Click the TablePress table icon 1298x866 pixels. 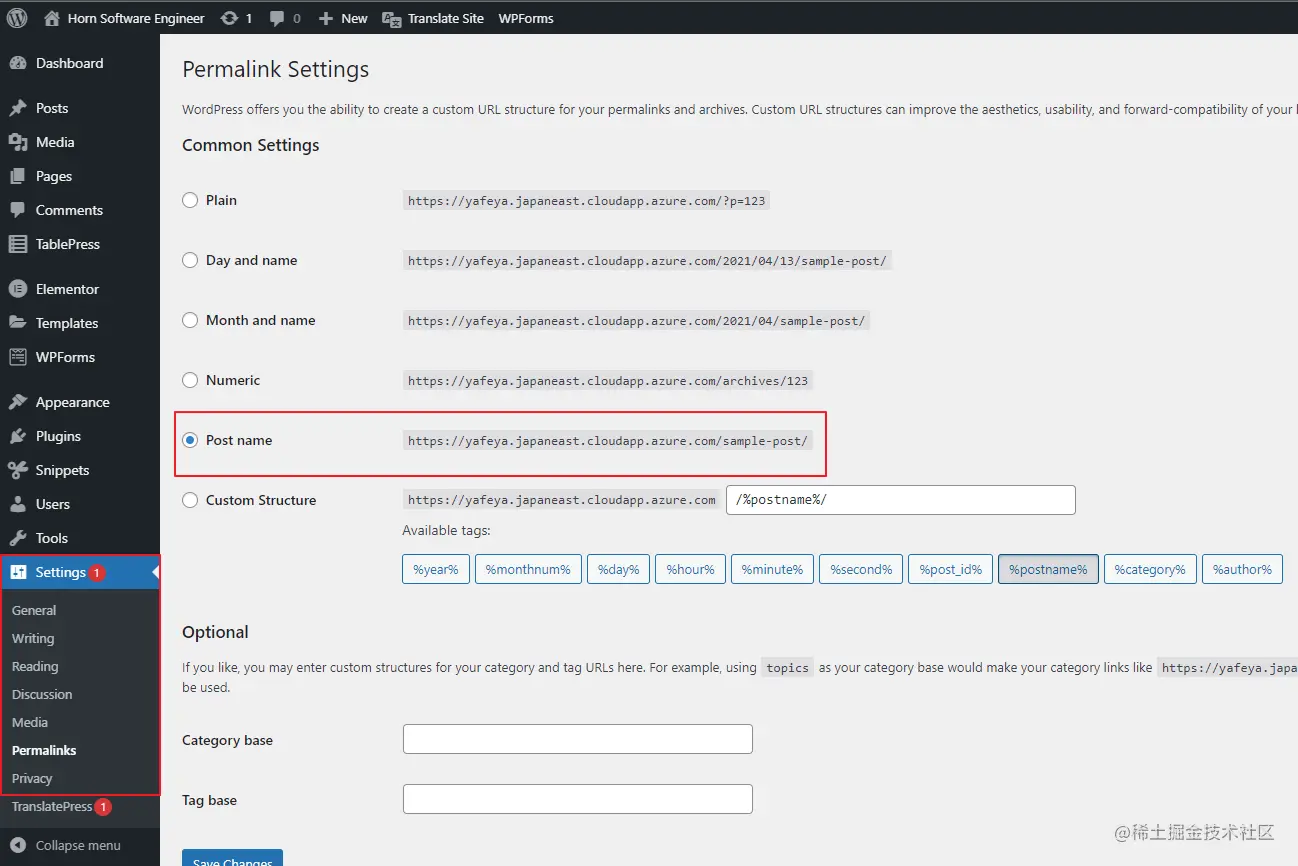[x=18, y=244]
